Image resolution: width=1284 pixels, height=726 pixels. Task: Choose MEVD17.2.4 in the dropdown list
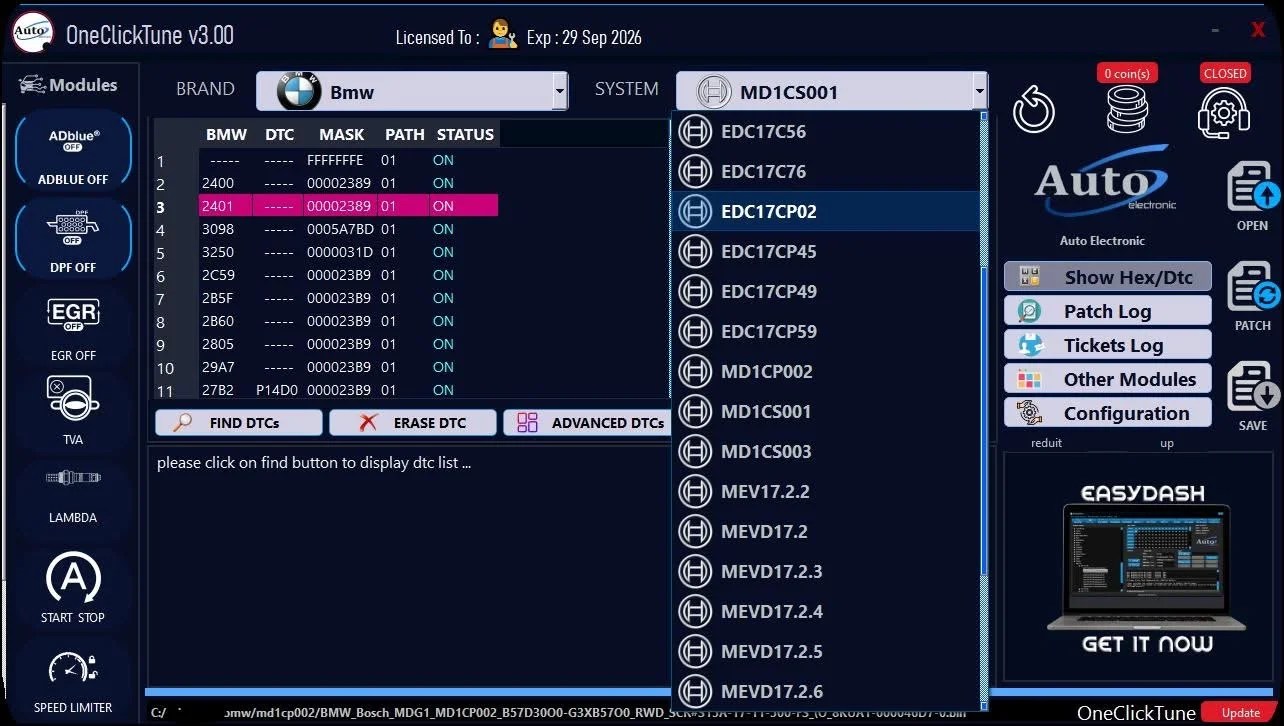826,612
